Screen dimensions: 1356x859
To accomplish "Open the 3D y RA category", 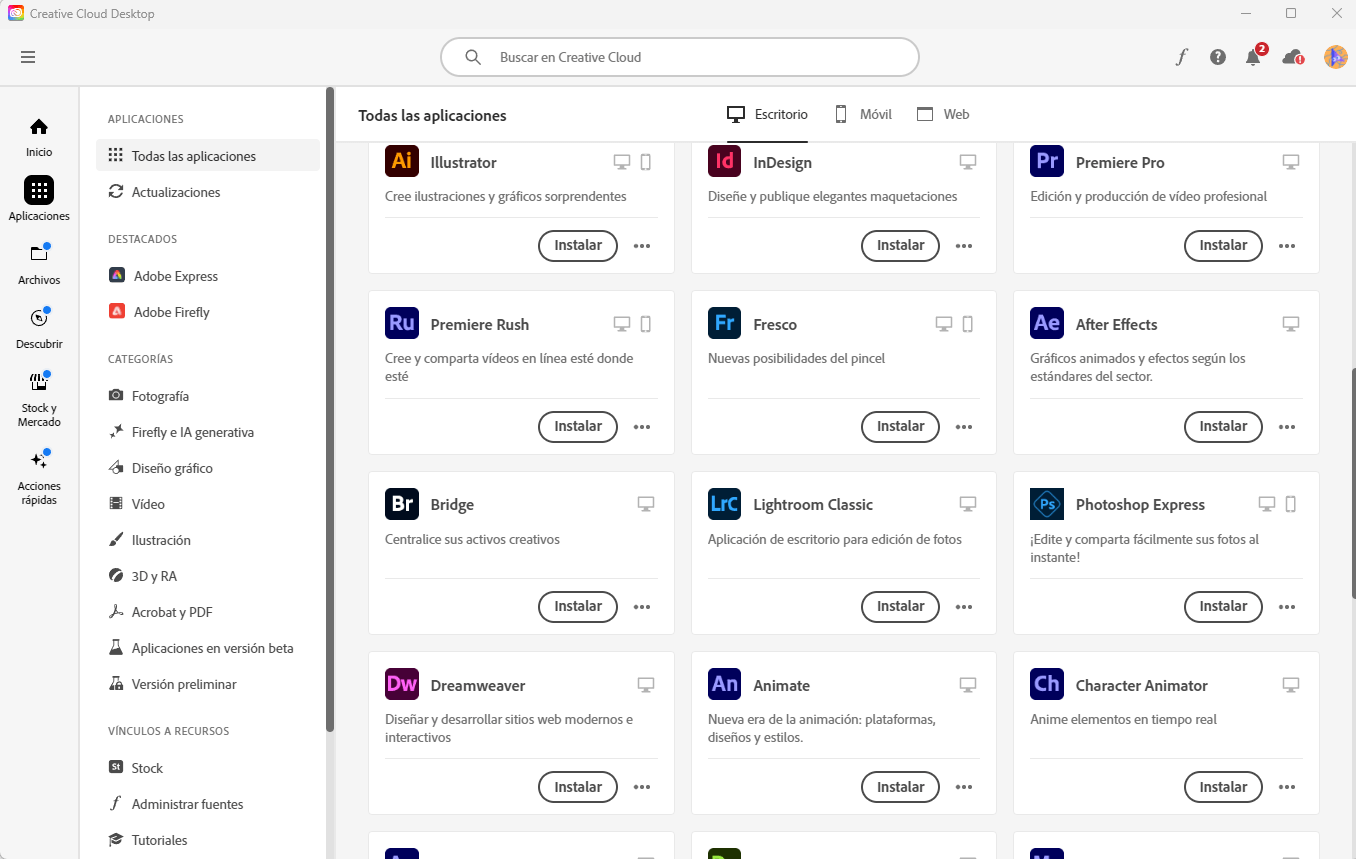I will (x=208, y=576).
